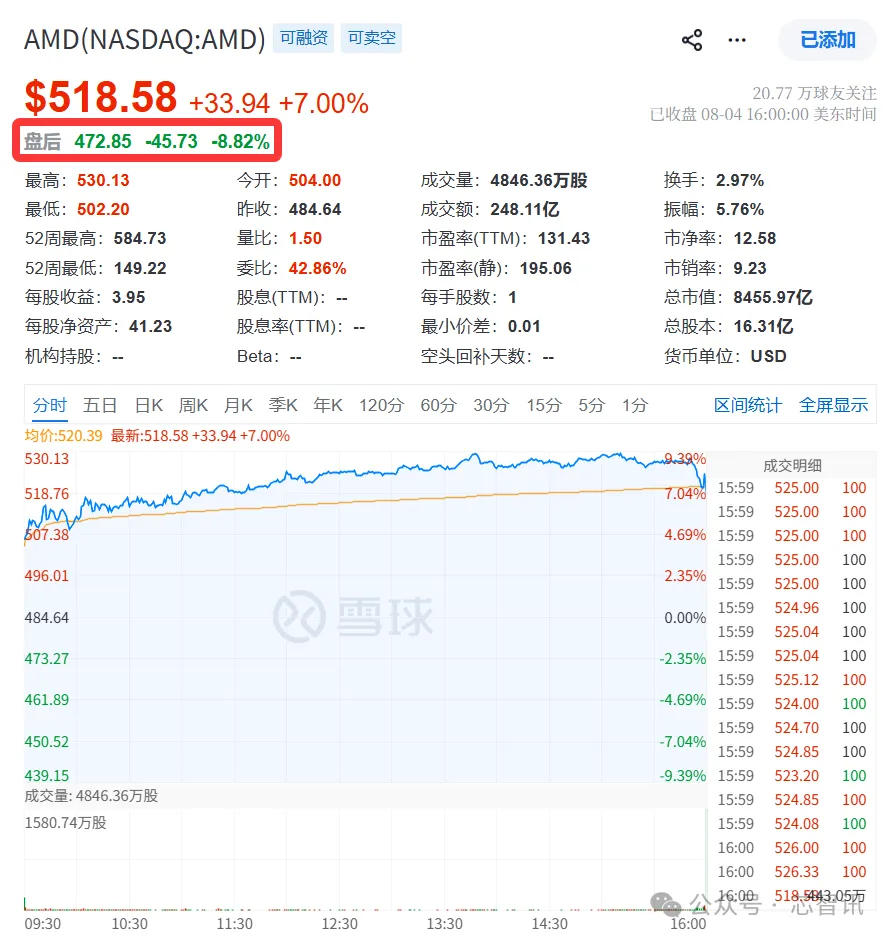The image size is (892, 940).
Task: Click the share icon
Action: point(692,40)
